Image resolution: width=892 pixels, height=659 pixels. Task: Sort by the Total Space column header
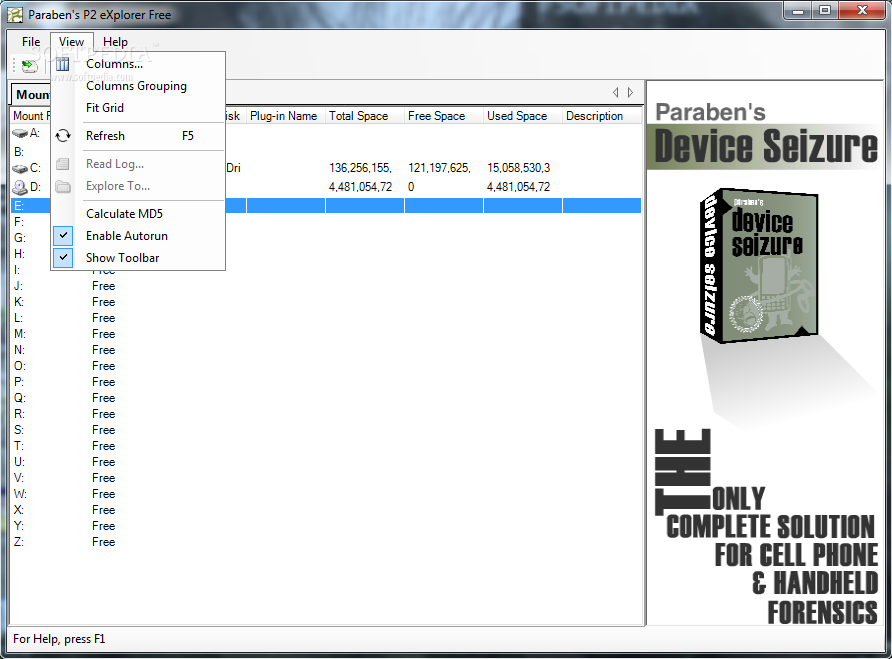tap(365, 116)
